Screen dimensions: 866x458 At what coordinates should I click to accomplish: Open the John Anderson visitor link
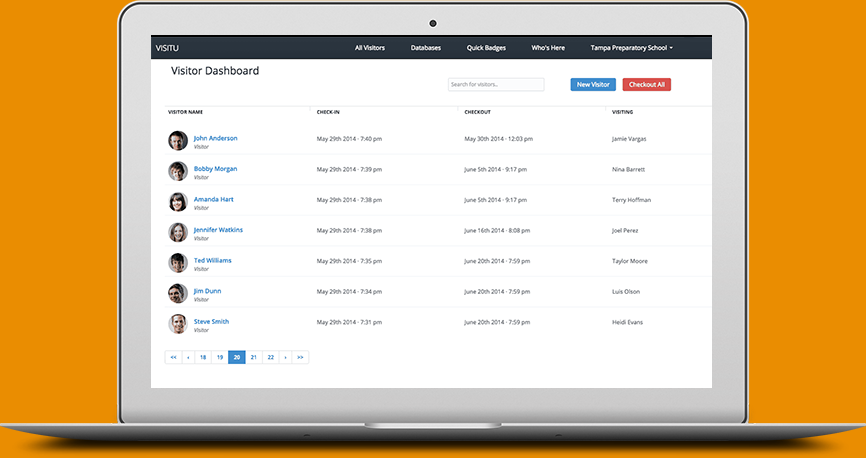click(215, 138)
